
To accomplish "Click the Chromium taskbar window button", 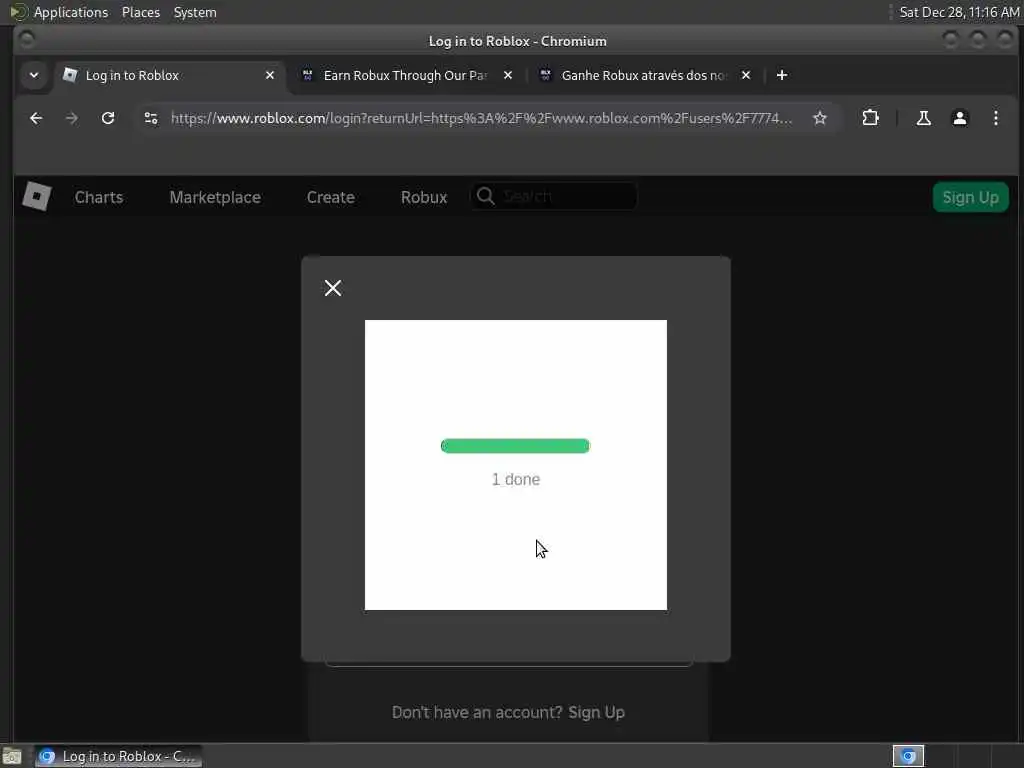I will pos(118,756).
